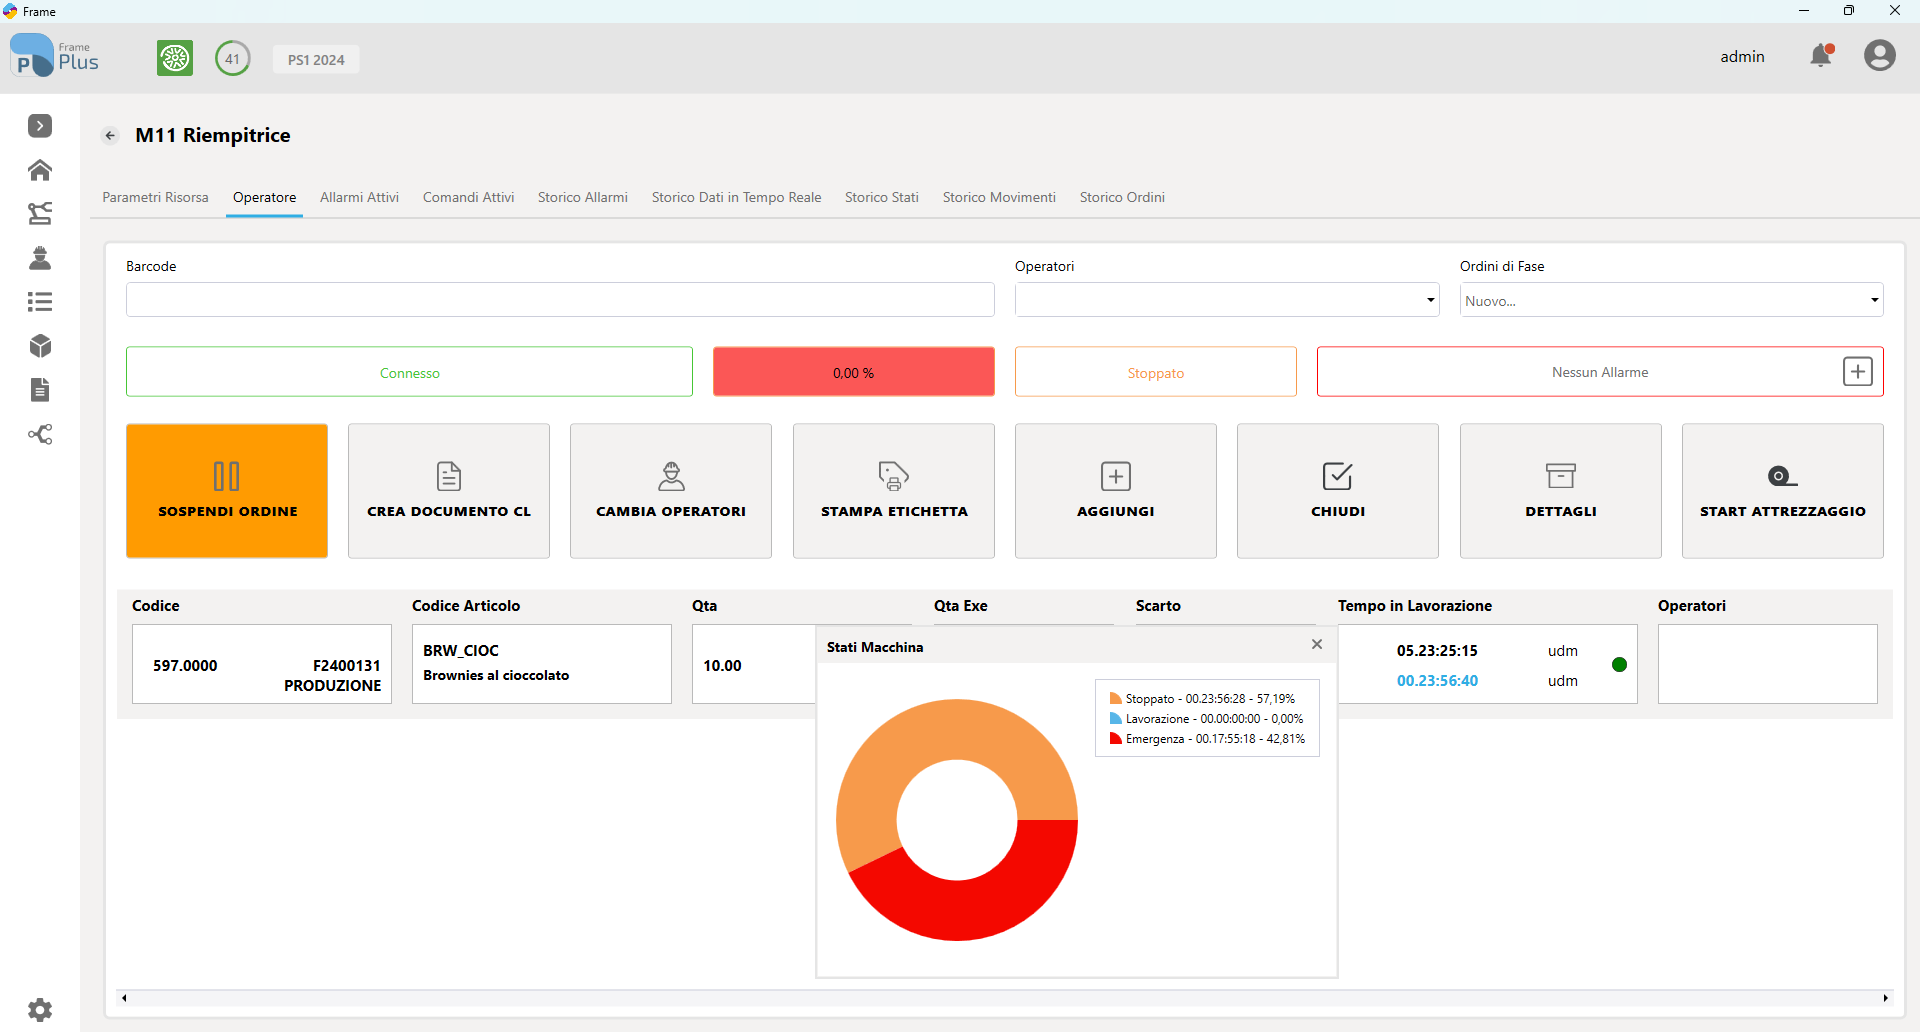The height and width of the screenshot is (1032, 1920).
Task: Click the Stoppato orange legend swatch
Action: (1115, 699)
